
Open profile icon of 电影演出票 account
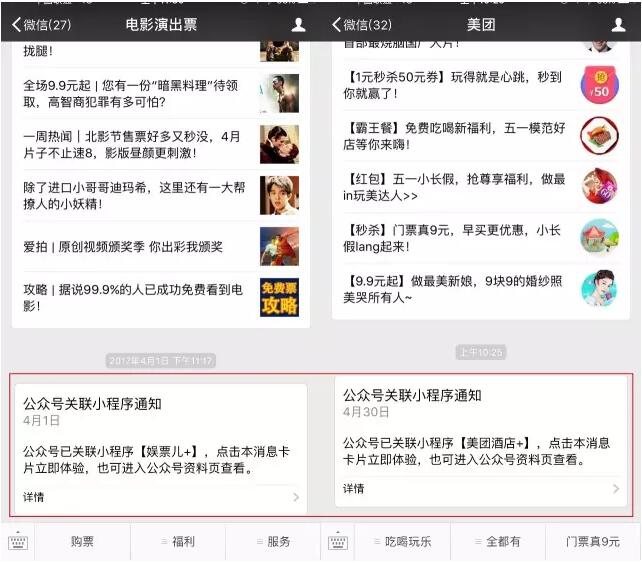(298, 25)
